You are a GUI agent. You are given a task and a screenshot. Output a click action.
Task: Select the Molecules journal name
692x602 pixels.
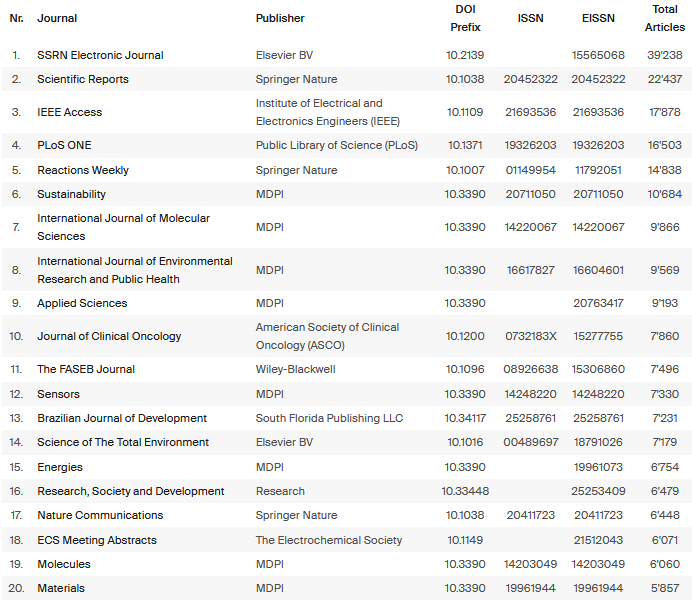click(x=64, y=564)
